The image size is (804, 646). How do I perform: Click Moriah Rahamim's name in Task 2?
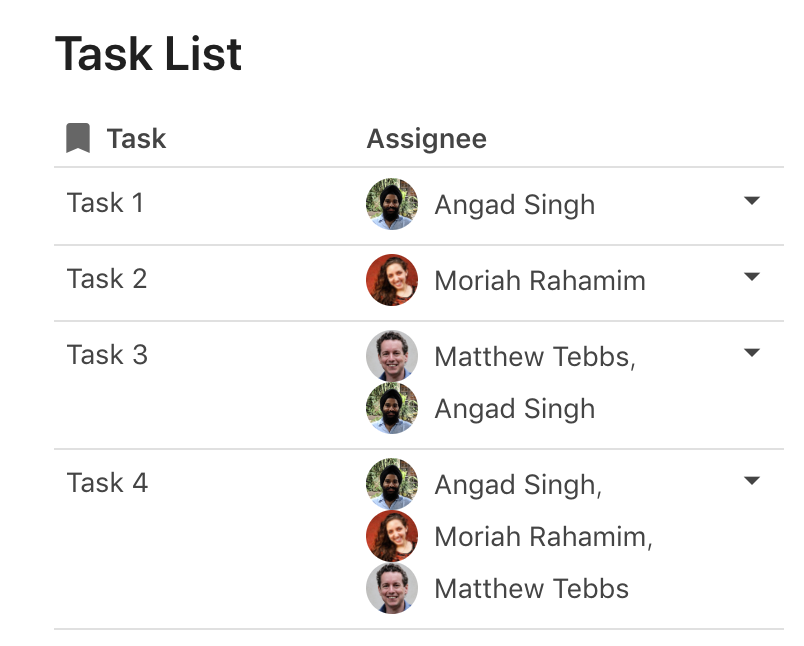pyautogui.click(x=540, y=281)
